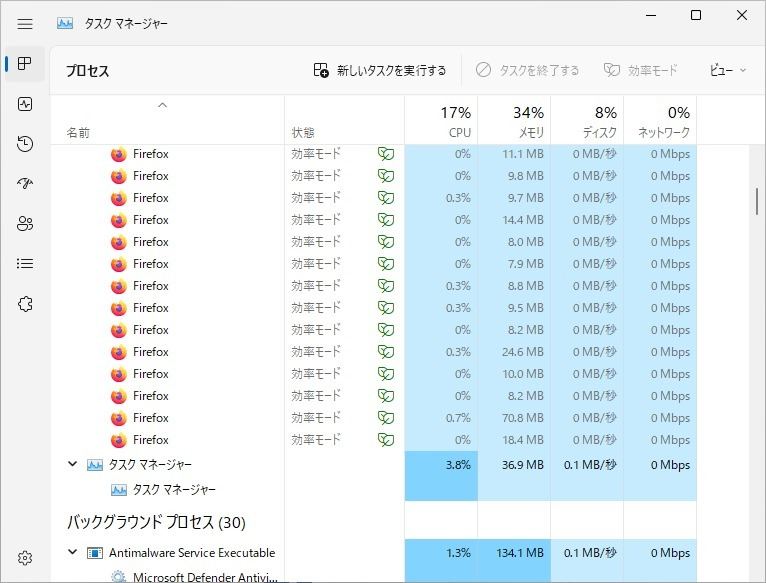The width and height of the screenshot is (766, 583).
Task: Click the 効率モード toolbar button
Action: (641, 70)
